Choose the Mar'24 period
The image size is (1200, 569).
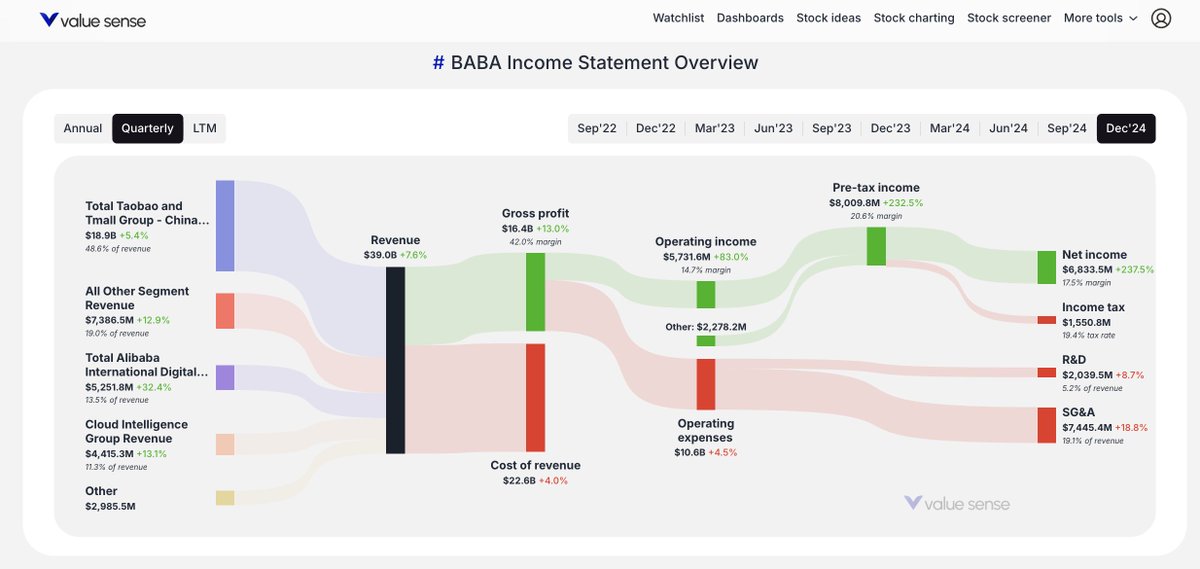tap(950, 128)
